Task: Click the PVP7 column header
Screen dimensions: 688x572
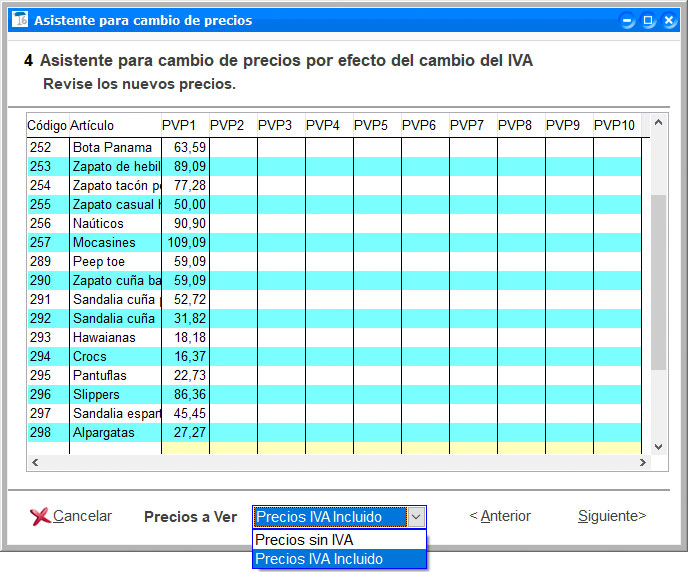Action: pyautogui.click(x=473, y=125)
